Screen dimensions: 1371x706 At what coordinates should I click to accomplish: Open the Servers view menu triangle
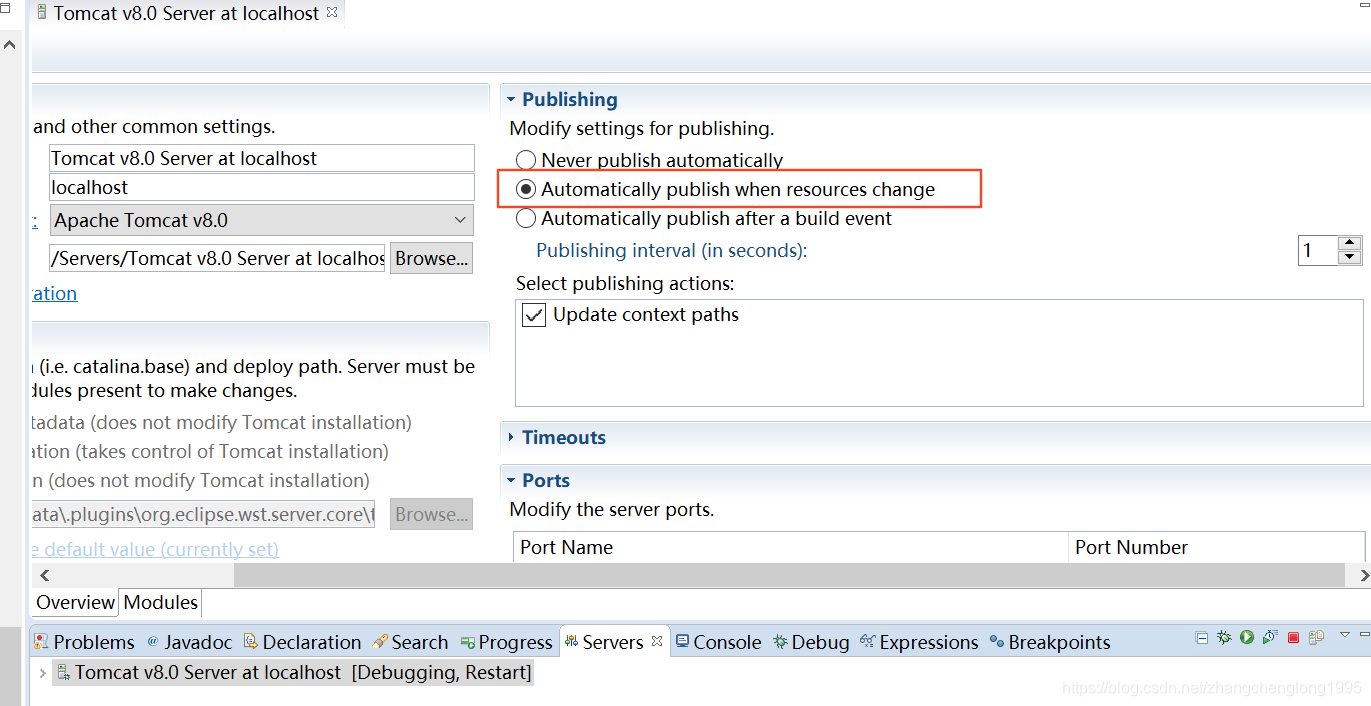1345,634
